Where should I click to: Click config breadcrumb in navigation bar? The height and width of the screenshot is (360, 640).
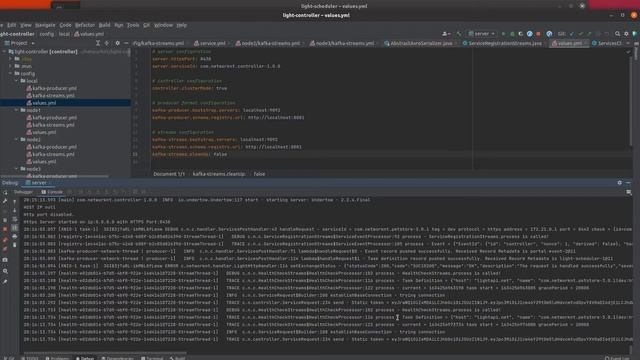(x=47, y=34)
